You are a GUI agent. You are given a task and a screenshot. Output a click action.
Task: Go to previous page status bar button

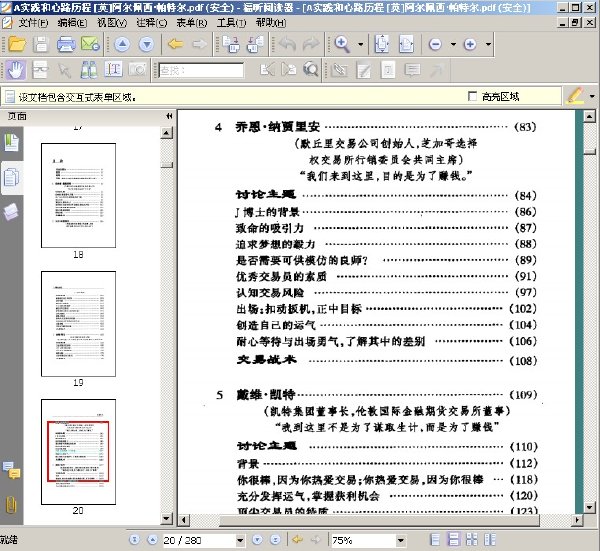click(152, 540)
